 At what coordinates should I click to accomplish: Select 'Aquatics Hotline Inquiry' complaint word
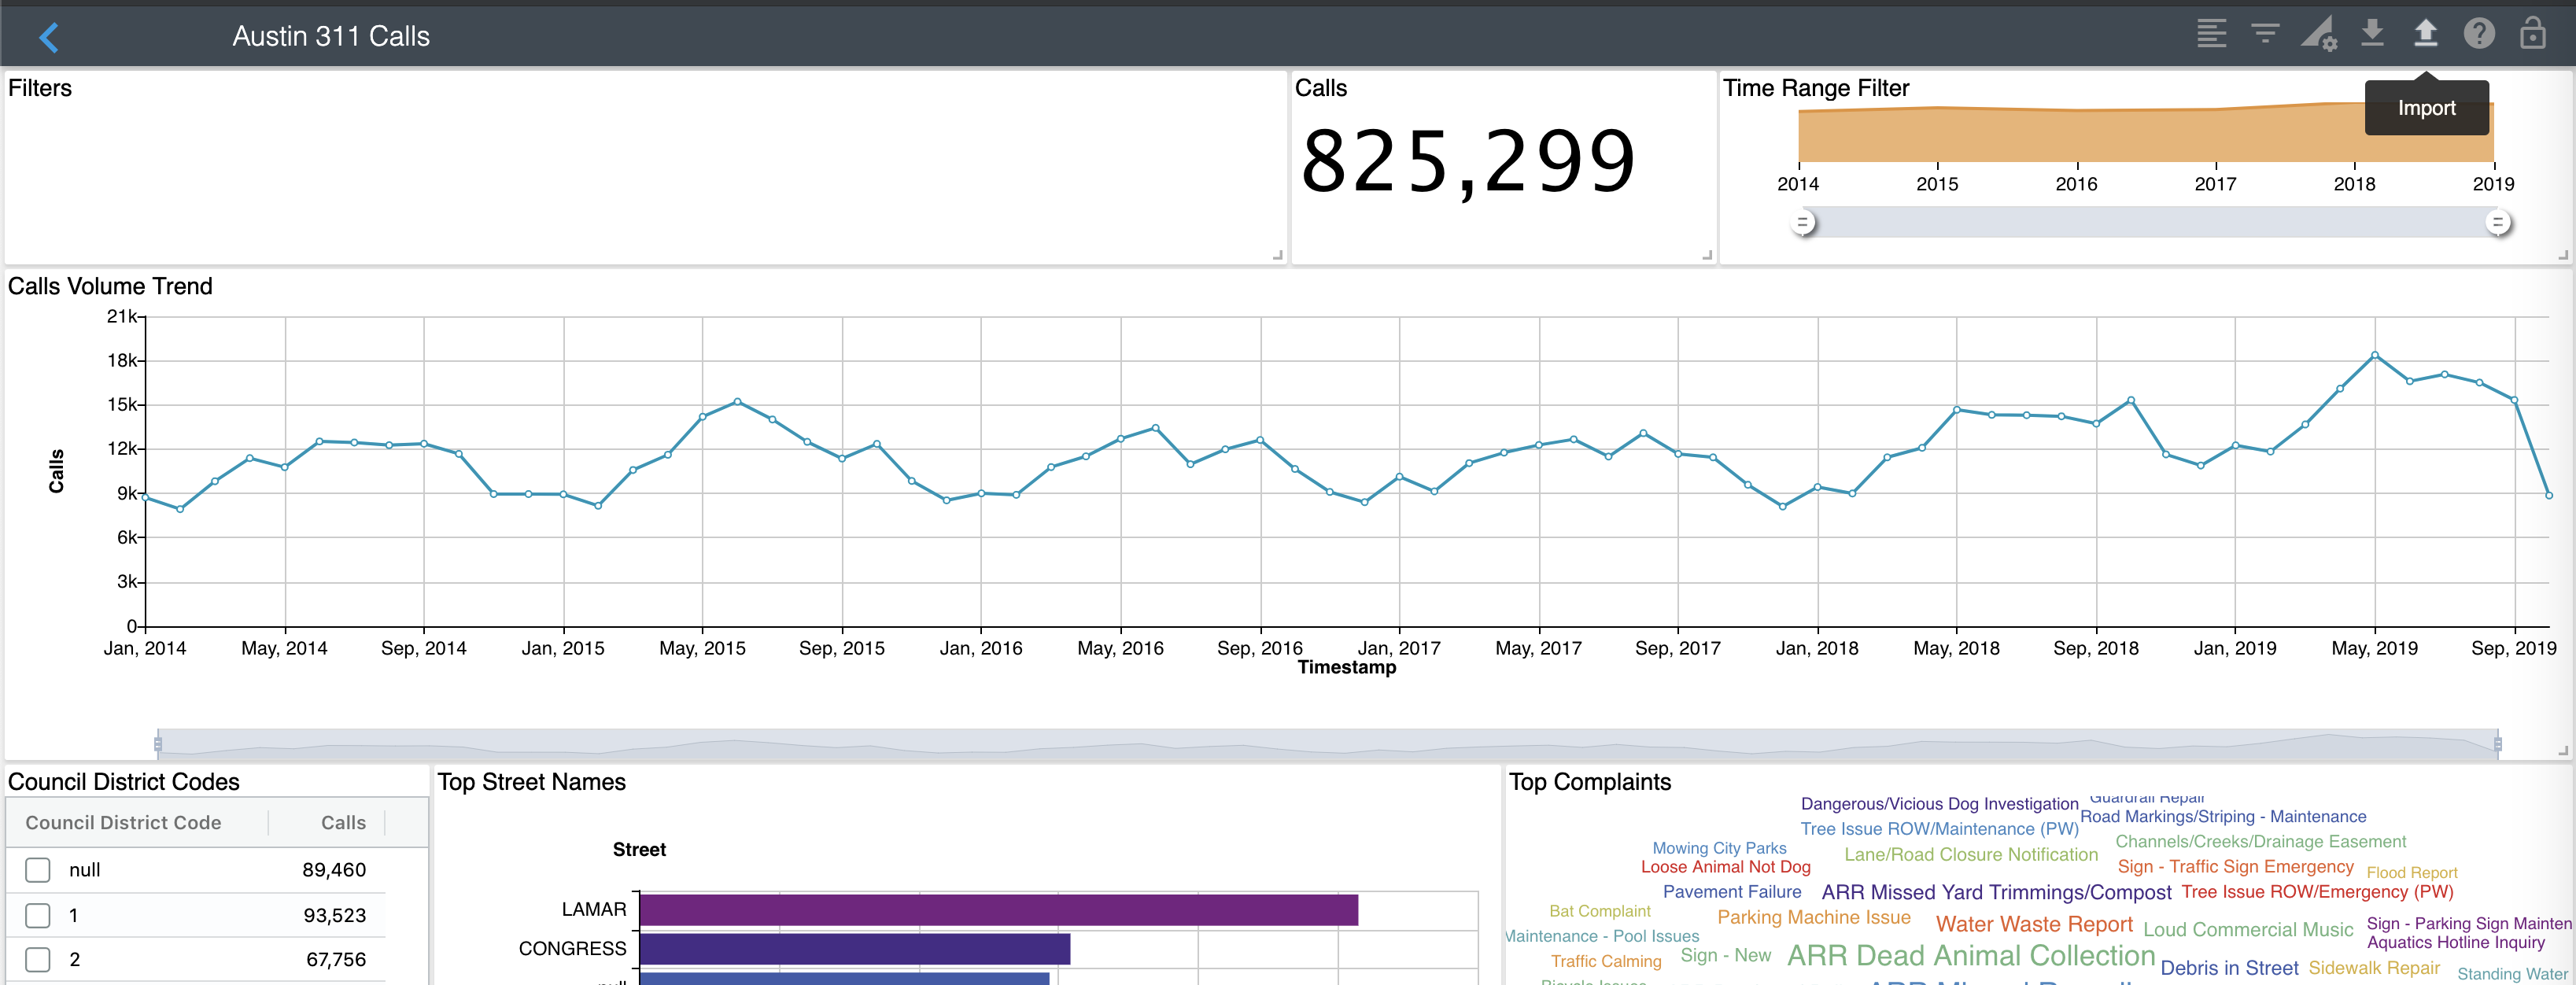2455,942
